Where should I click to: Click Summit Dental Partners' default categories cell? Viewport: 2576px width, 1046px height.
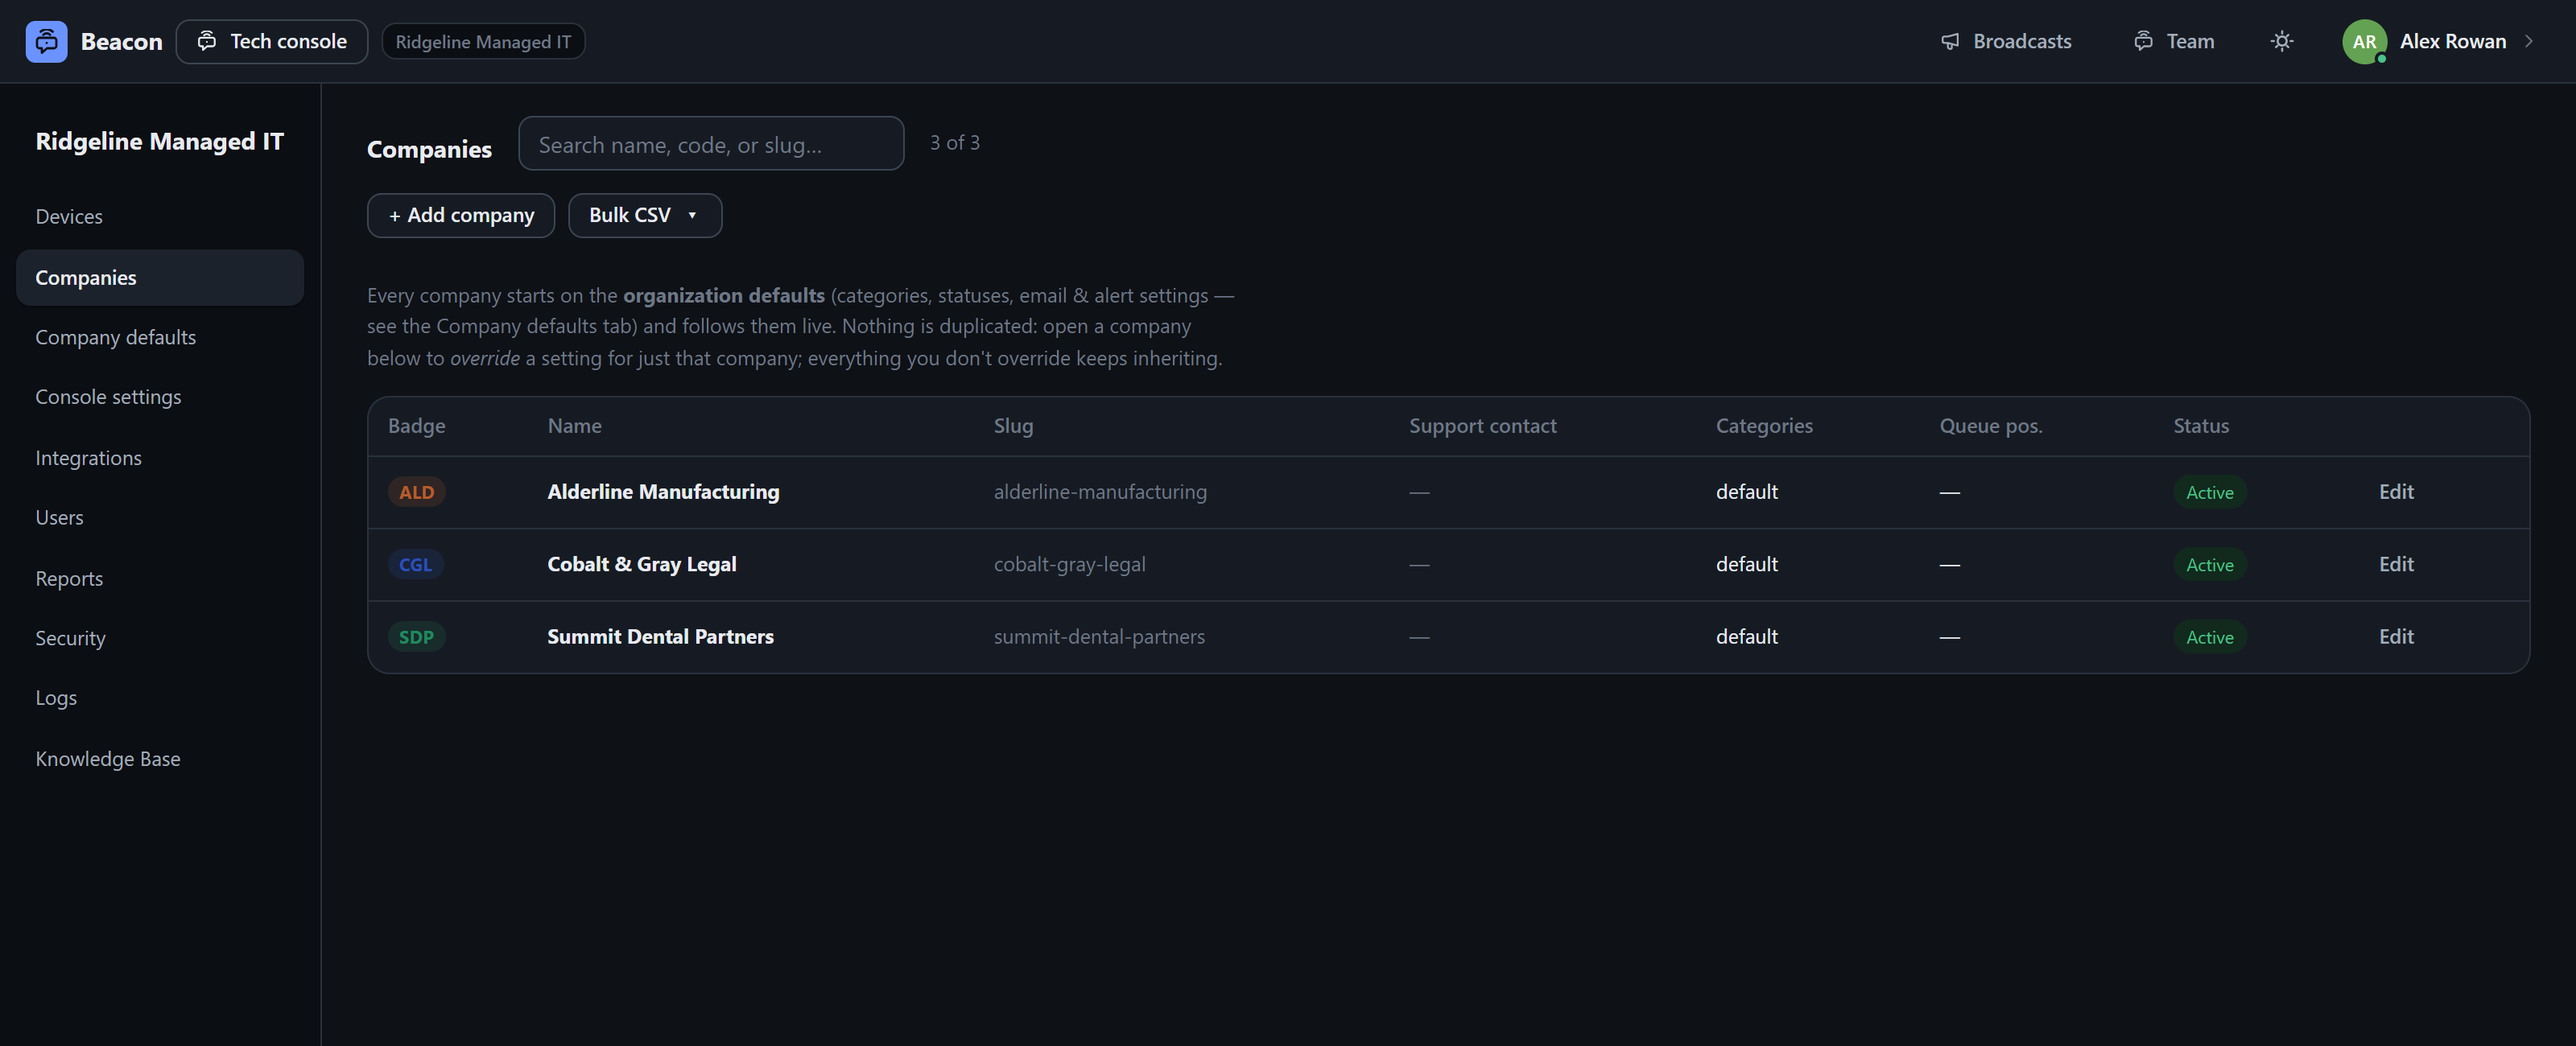point(1746,637)
